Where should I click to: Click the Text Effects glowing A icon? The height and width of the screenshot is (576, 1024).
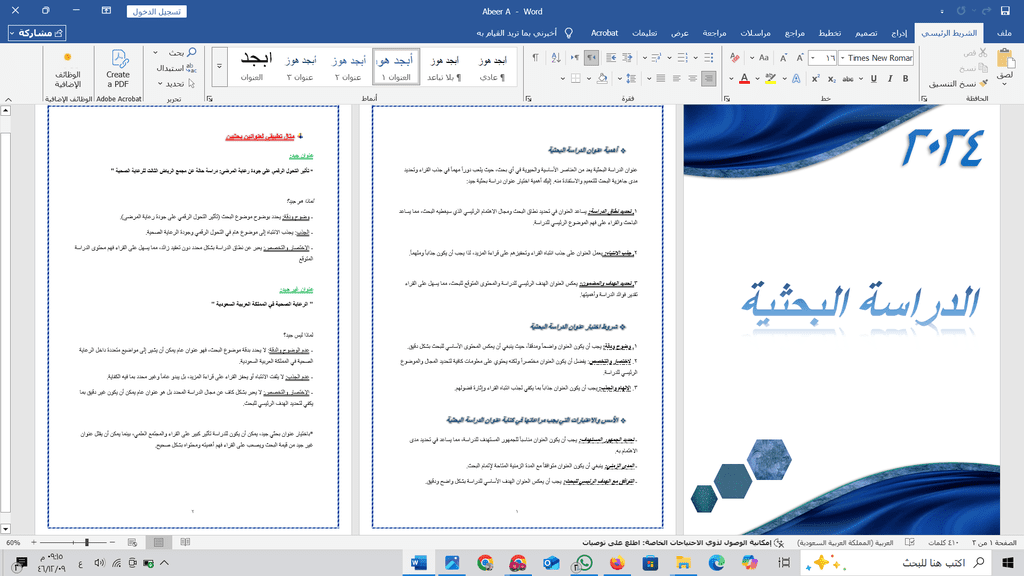coord(796,78)
